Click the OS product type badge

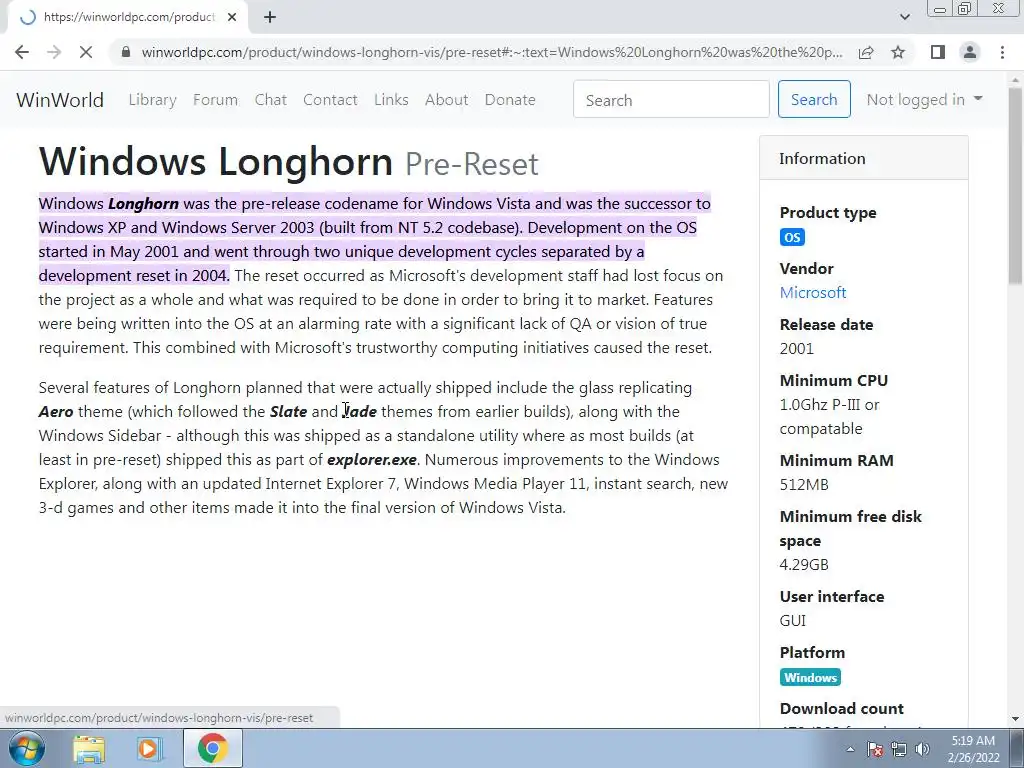tap(792, 237)
